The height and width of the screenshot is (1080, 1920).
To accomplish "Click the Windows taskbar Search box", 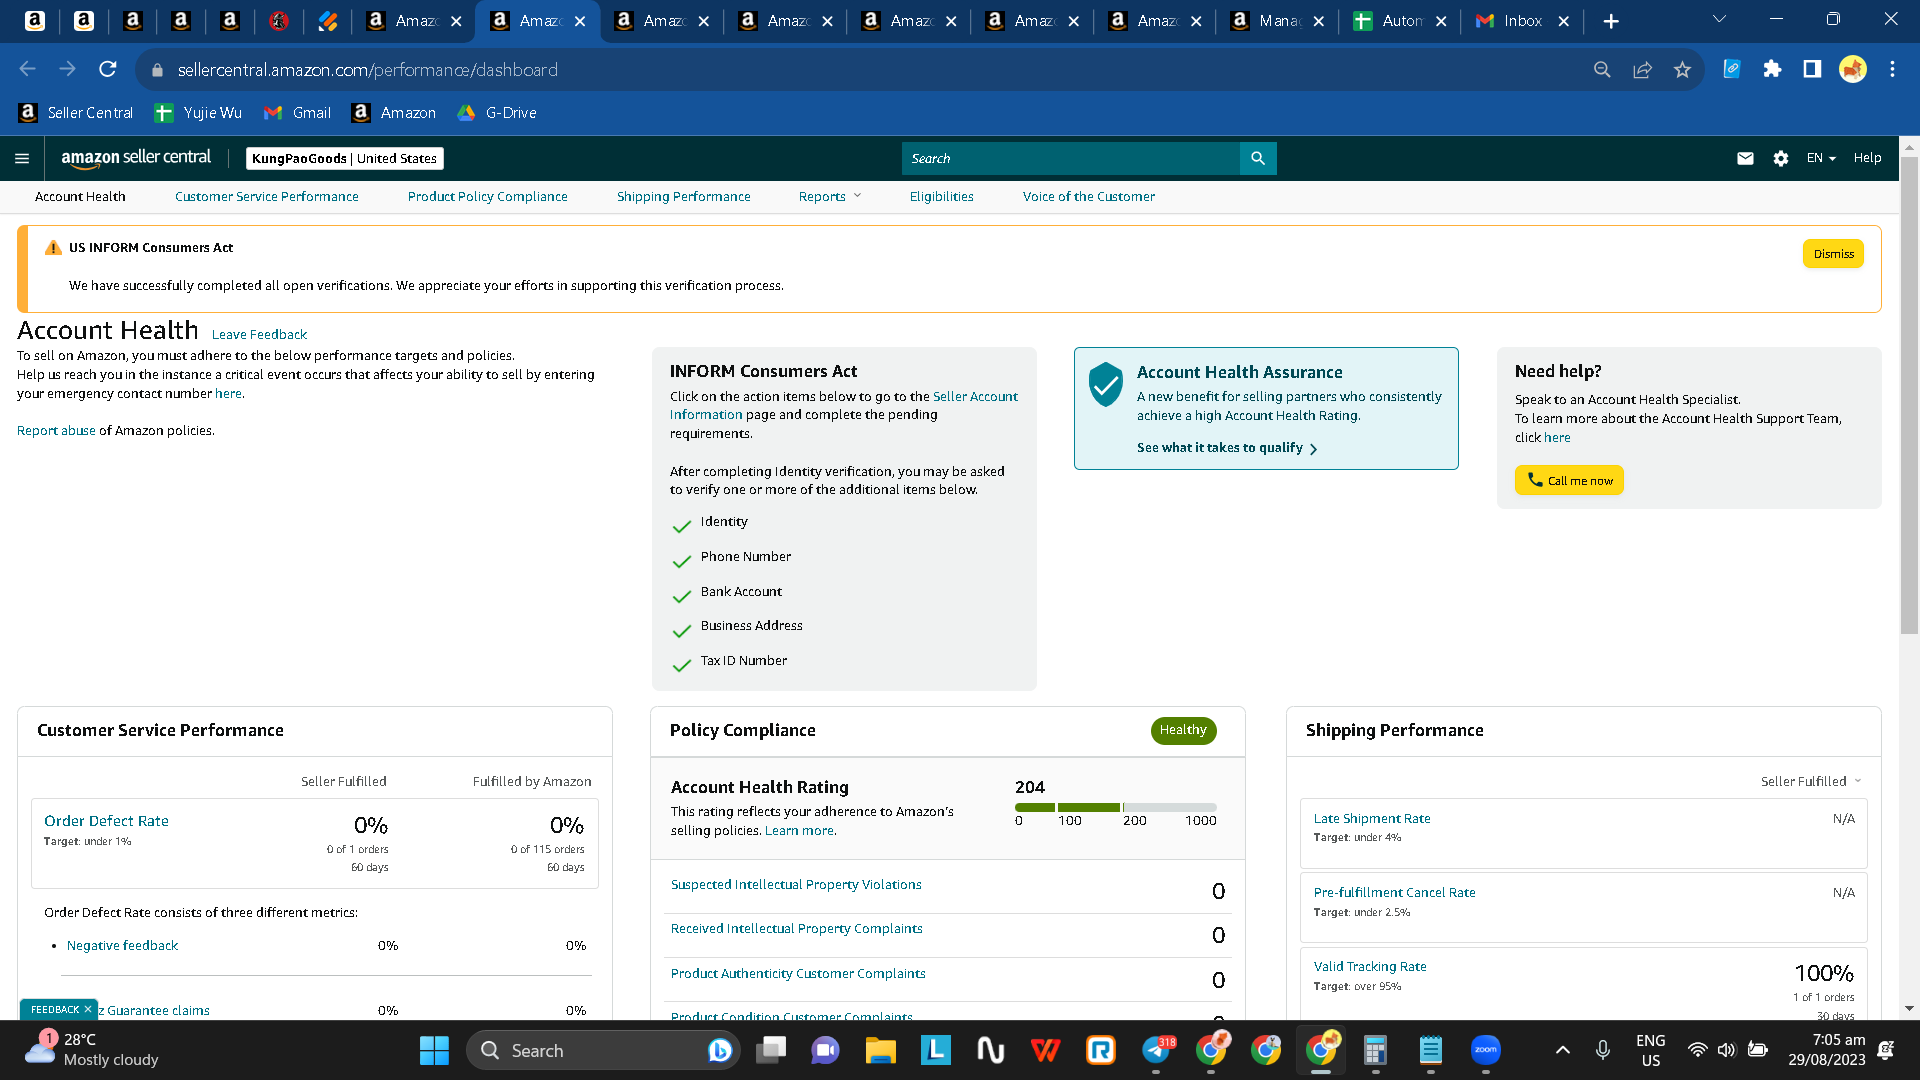I will coord(603,1050).
